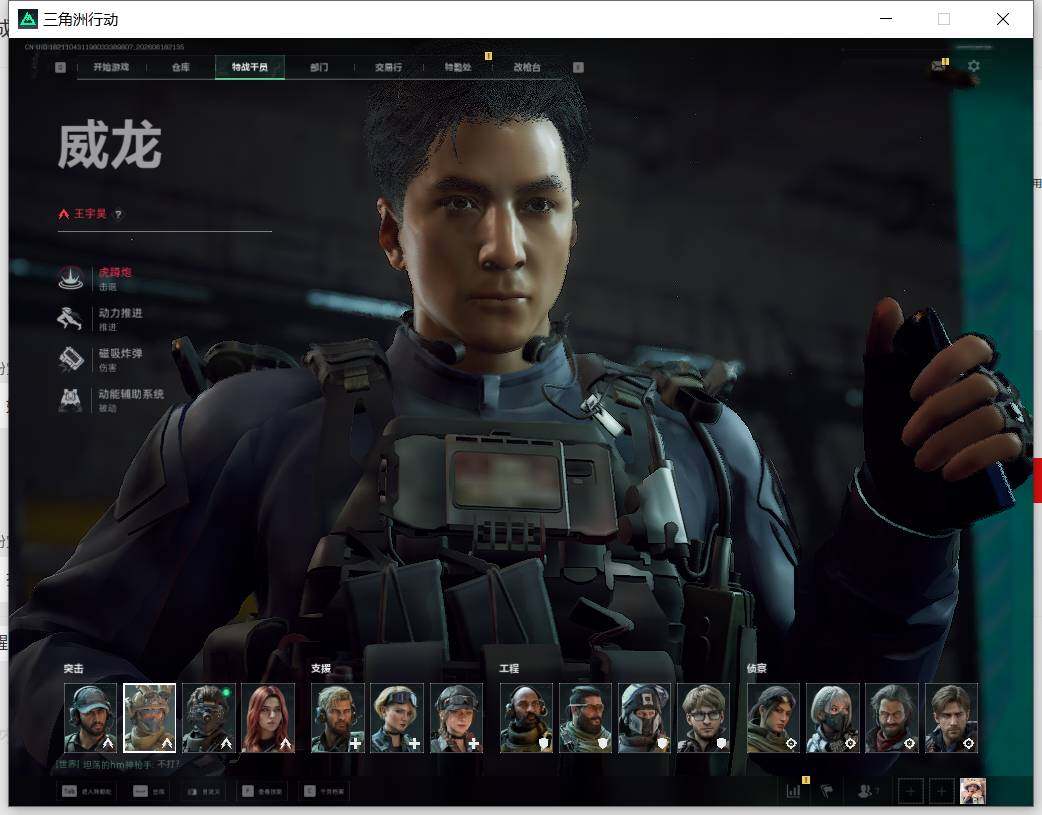
Task: Click the left key hint before 开始游戏
Action: pyautogui.click(x=60, y=67)
